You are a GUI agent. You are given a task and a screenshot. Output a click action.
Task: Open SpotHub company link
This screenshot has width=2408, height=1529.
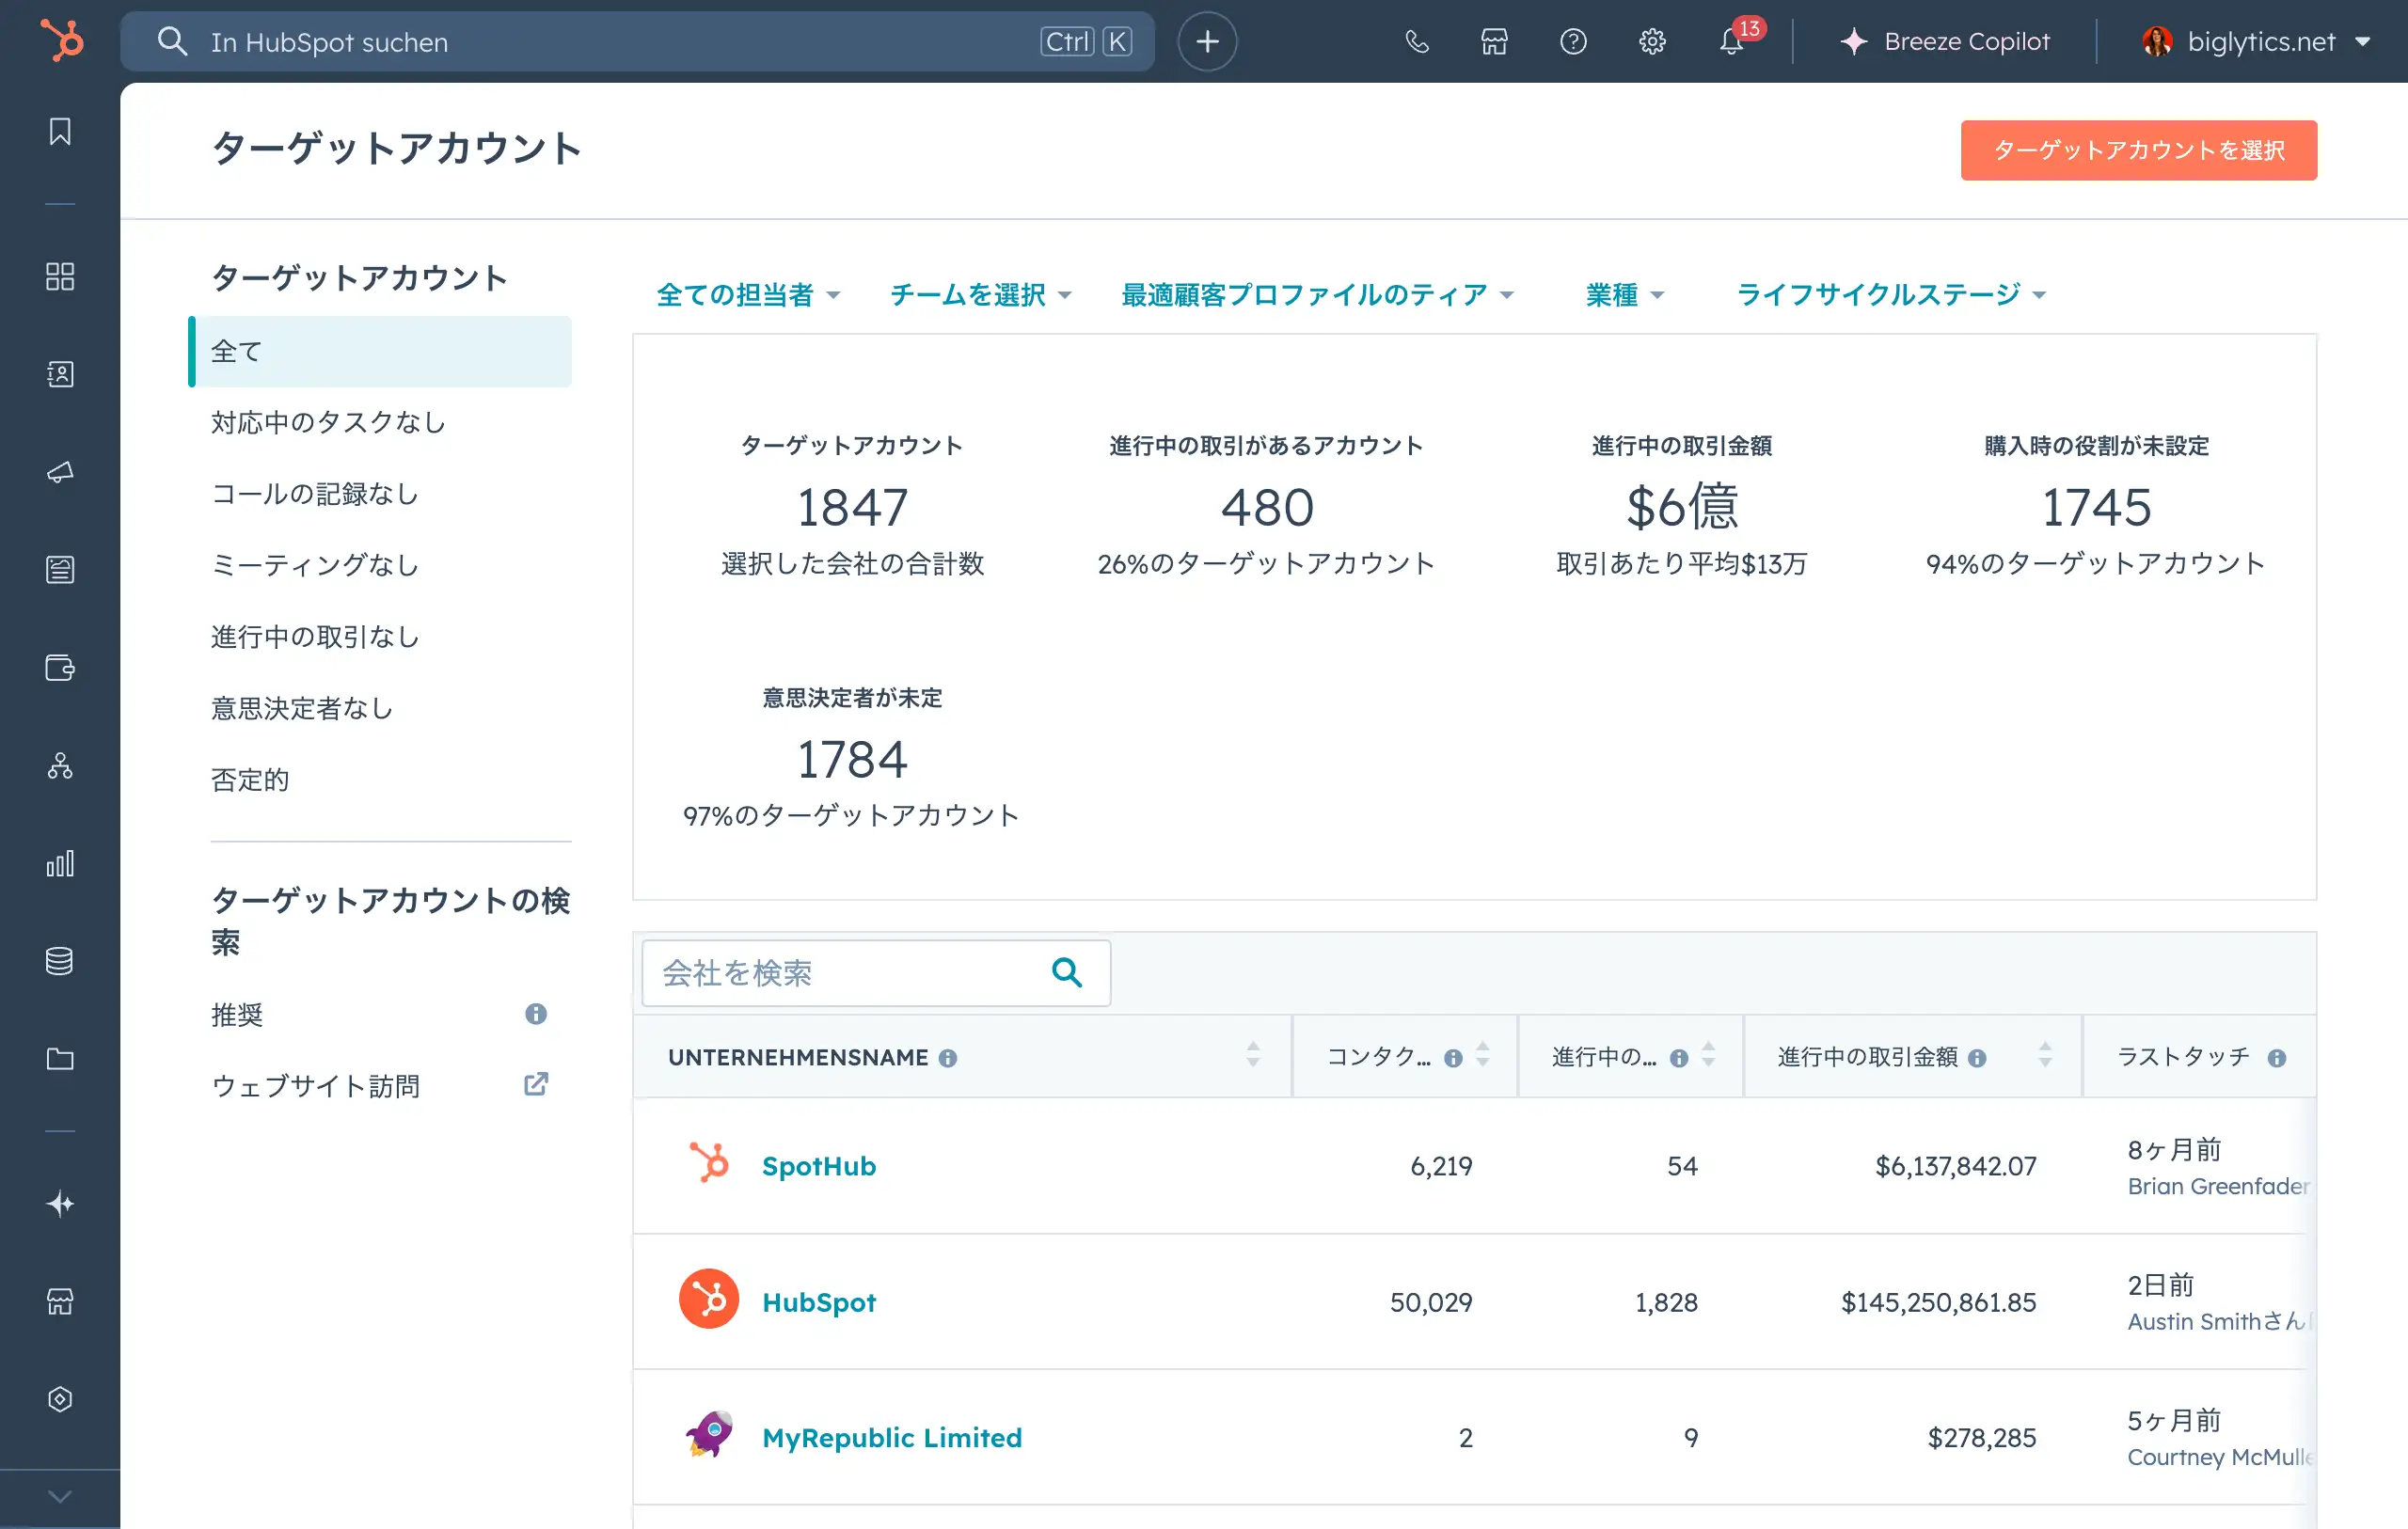819,1167
